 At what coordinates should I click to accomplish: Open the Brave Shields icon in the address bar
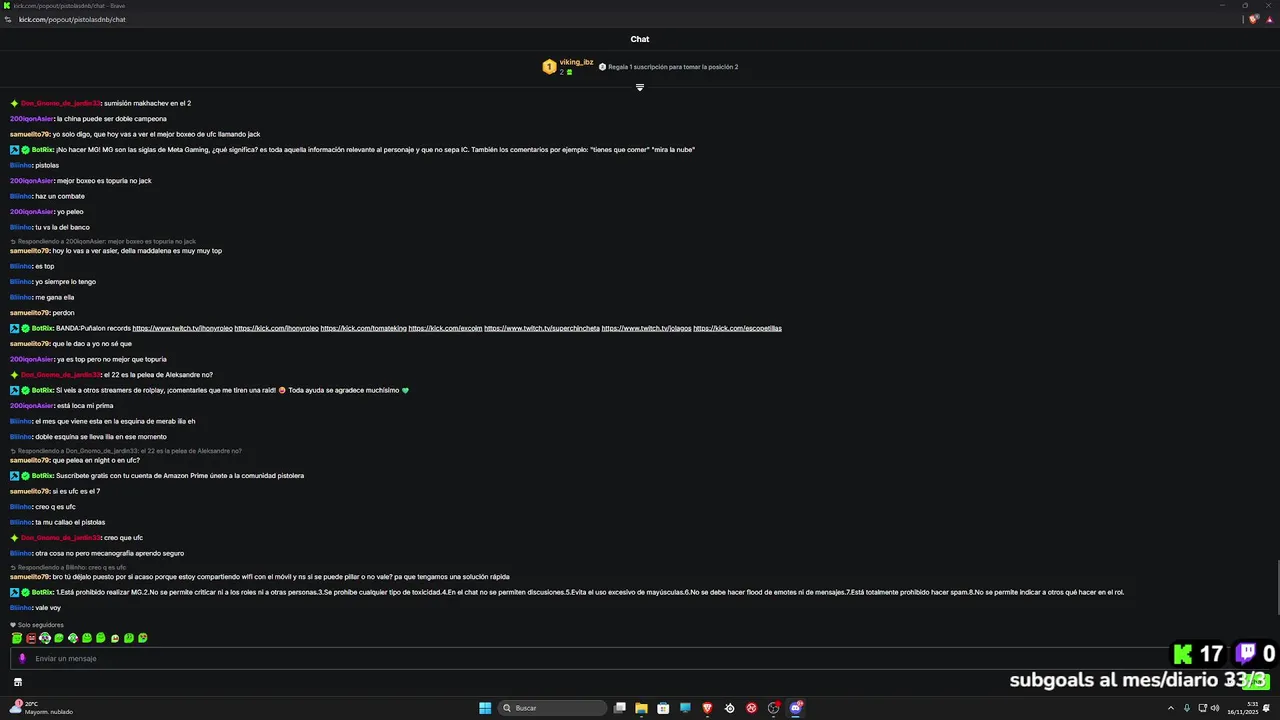pyautogui.click(x=1253, y=19)
